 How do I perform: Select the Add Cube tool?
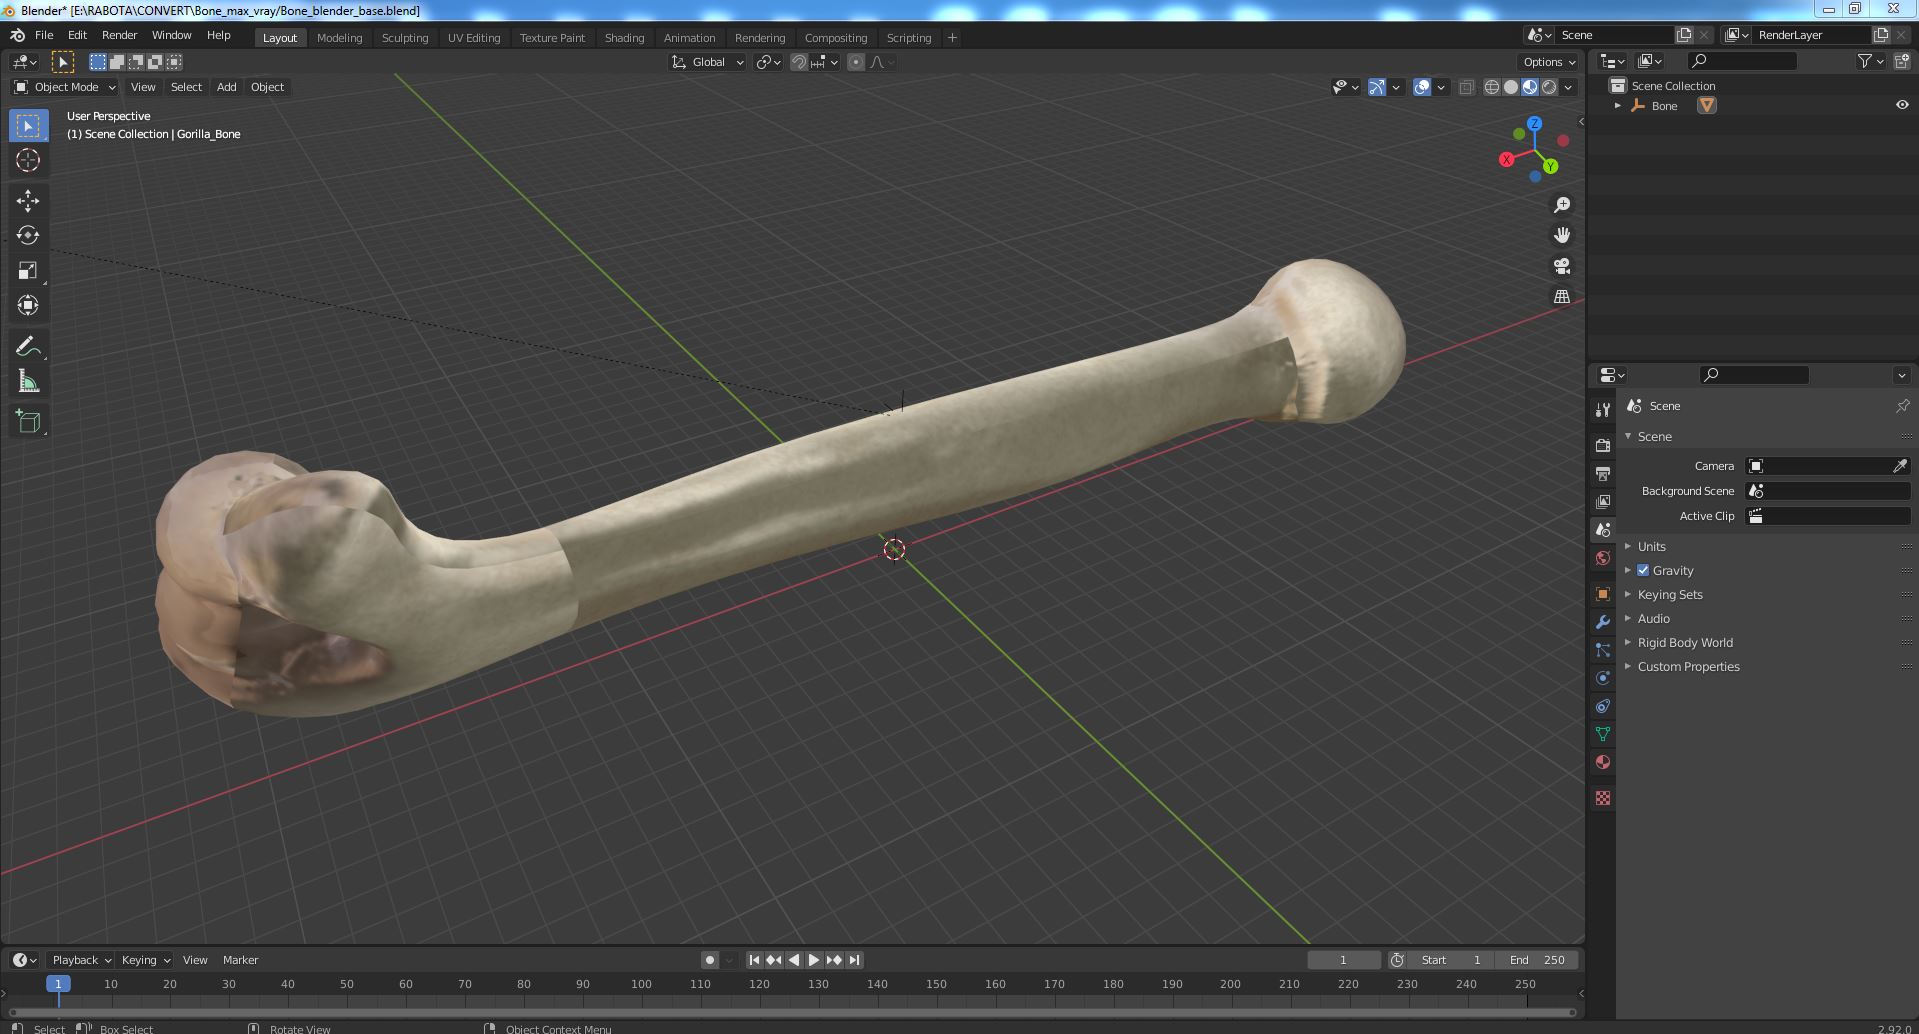pyautogui.click(x=28, y=422)
